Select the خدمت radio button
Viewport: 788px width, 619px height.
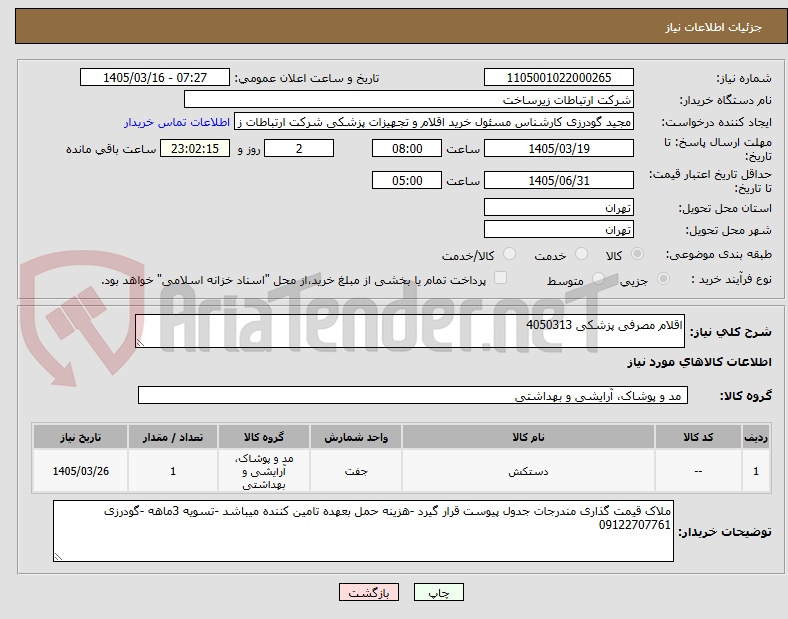581,254
